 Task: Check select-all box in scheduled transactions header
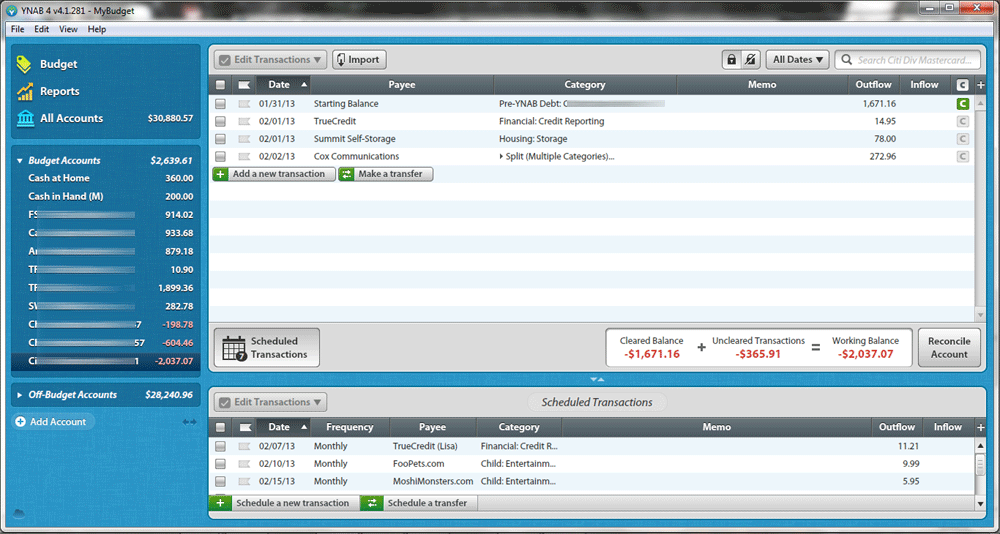(220, 427)
